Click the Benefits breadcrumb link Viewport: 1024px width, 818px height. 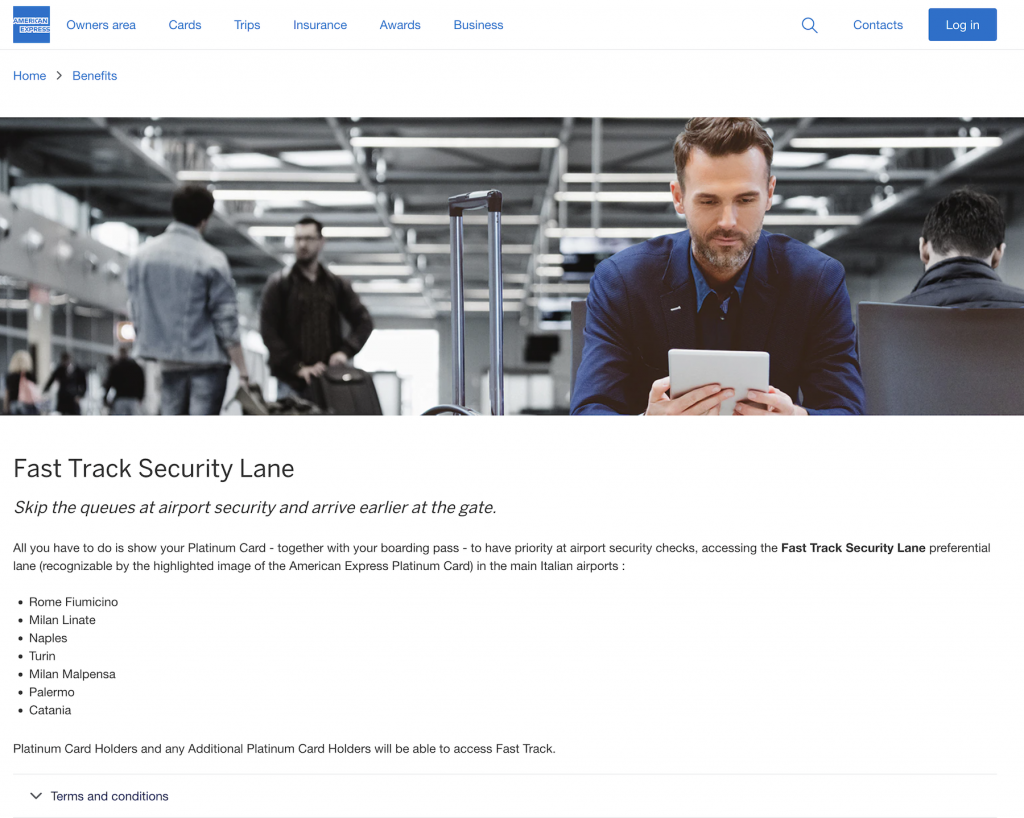pyautogui.click(x=95, y=76)
